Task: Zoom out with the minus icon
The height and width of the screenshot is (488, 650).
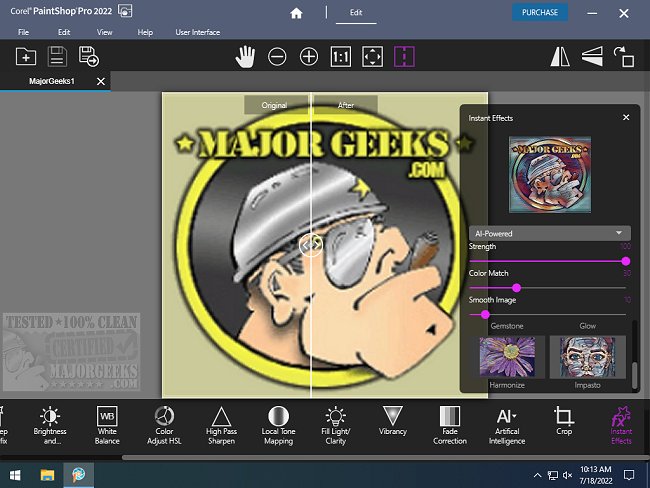Action: point(277,56)
